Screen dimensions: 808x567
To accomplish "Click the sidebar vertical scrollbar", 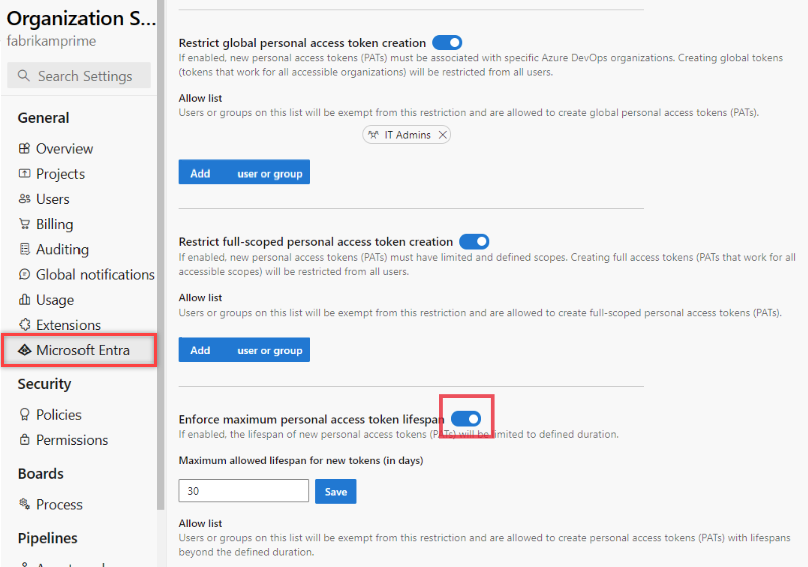I will coord(161,255).
